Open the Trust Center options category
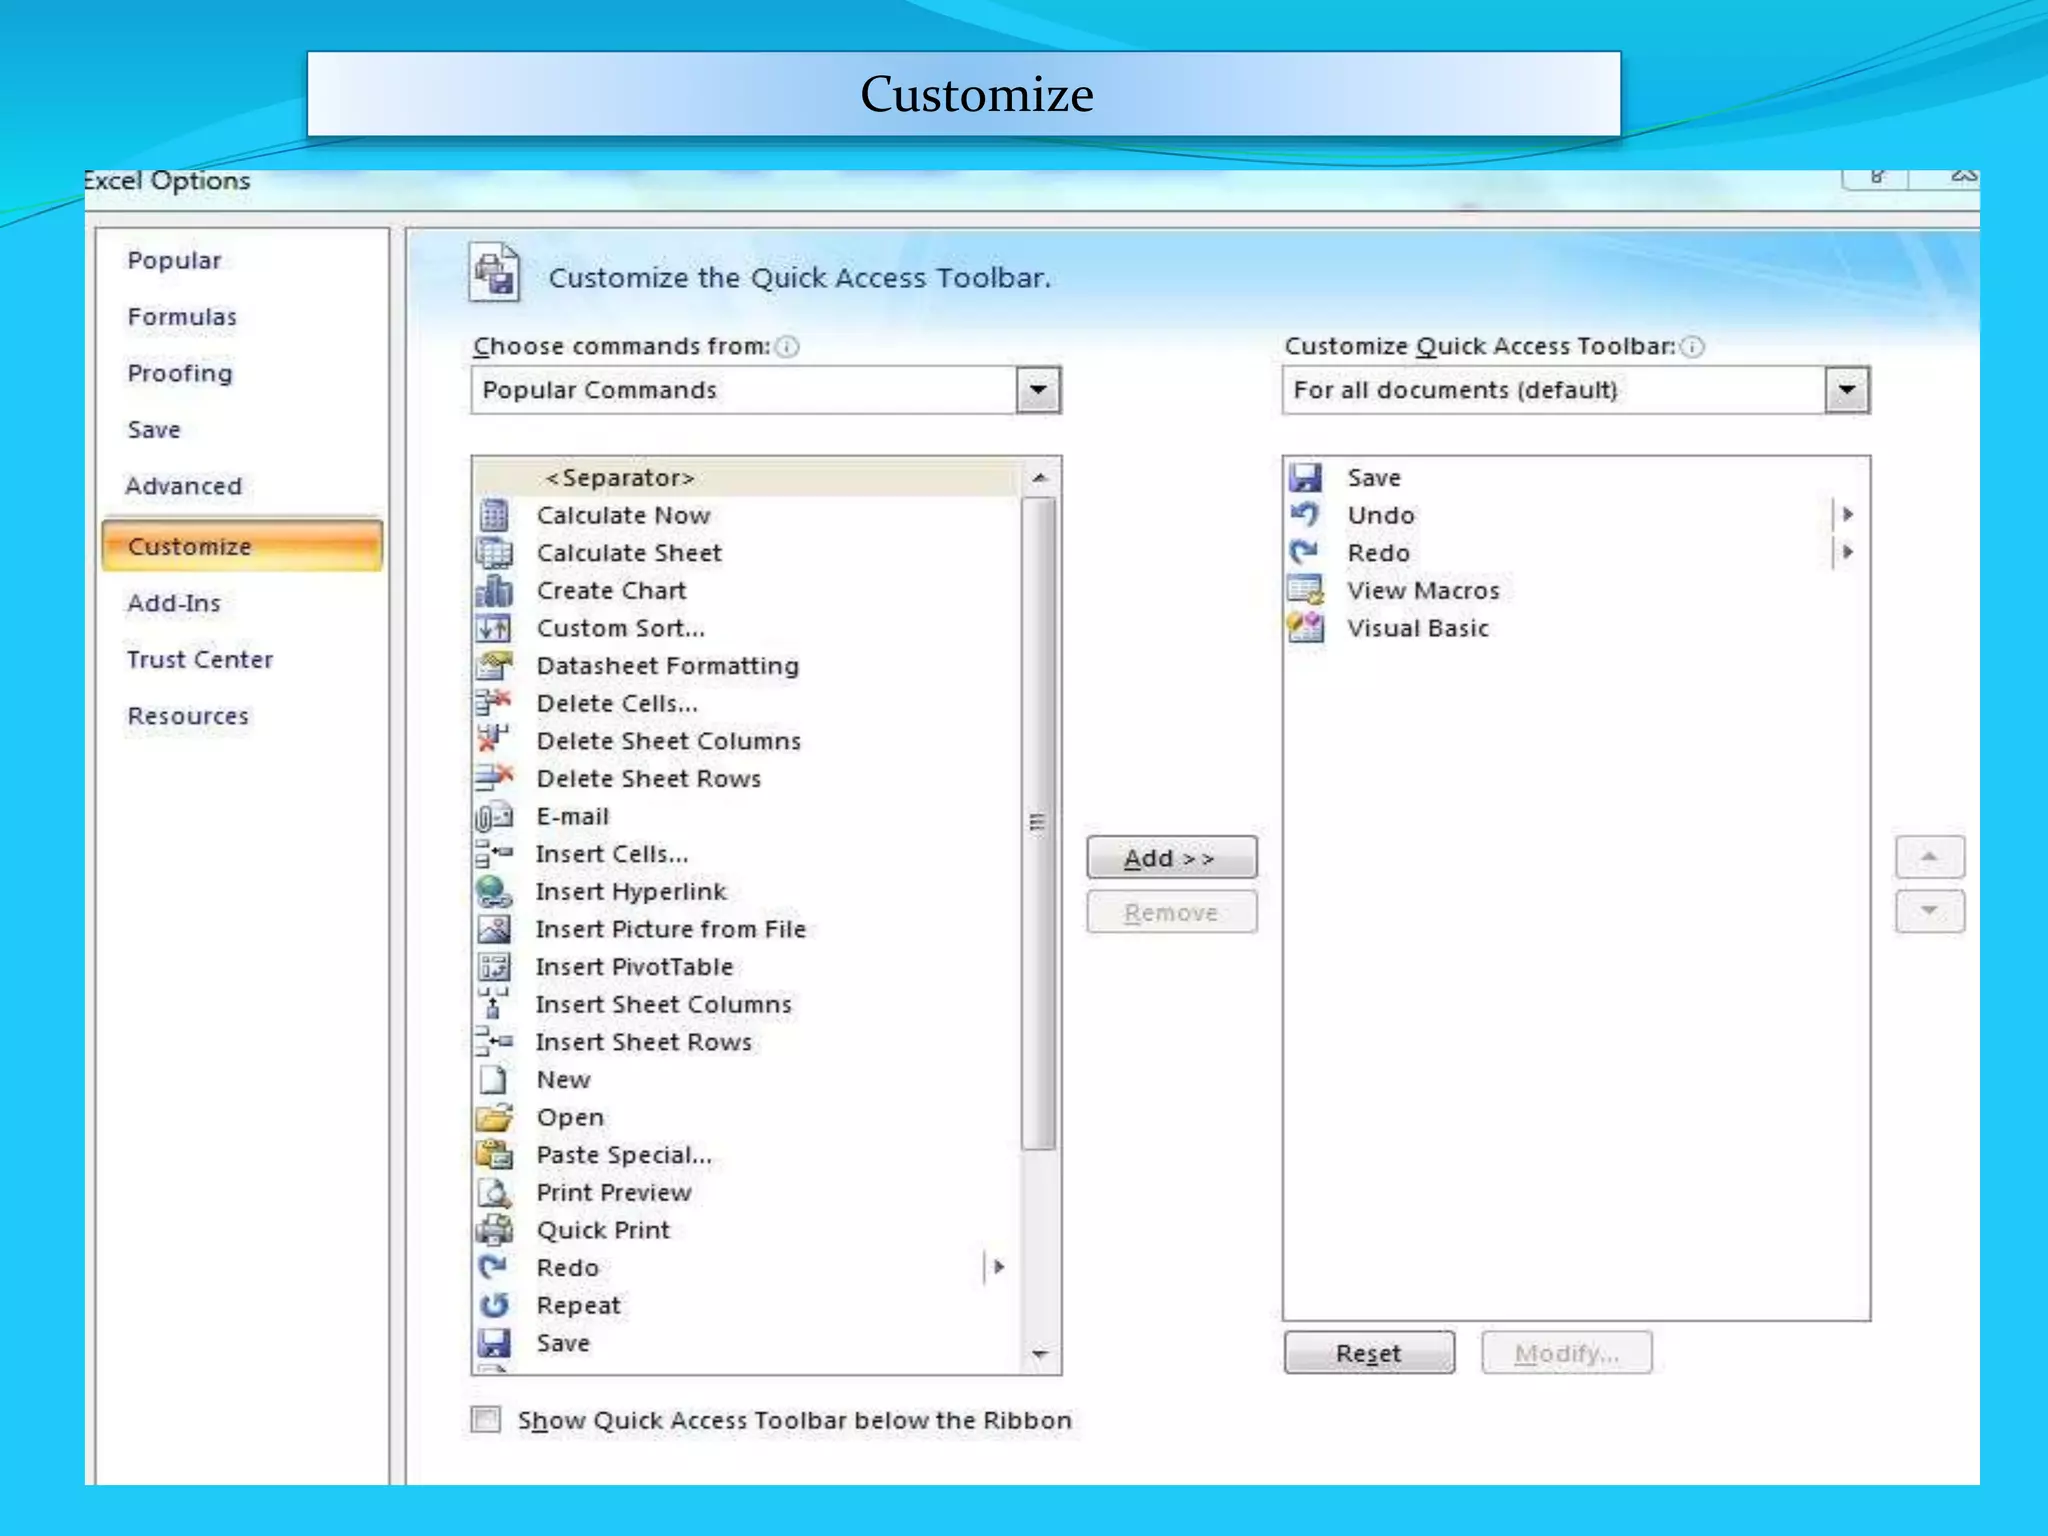This screenshot has height=1536, width=2048. pos(199,660)
